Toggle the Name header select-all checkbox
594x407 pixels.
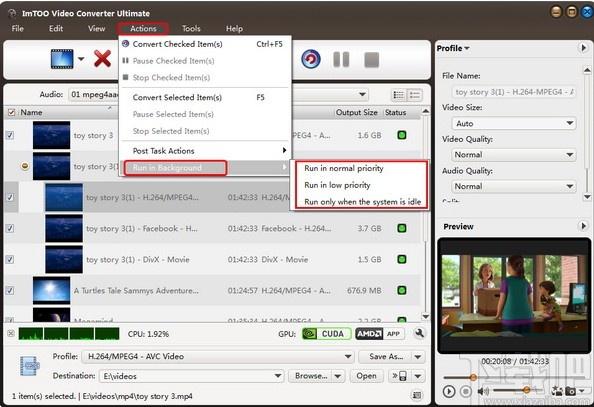pyautogui.click(x=11, y=112)
